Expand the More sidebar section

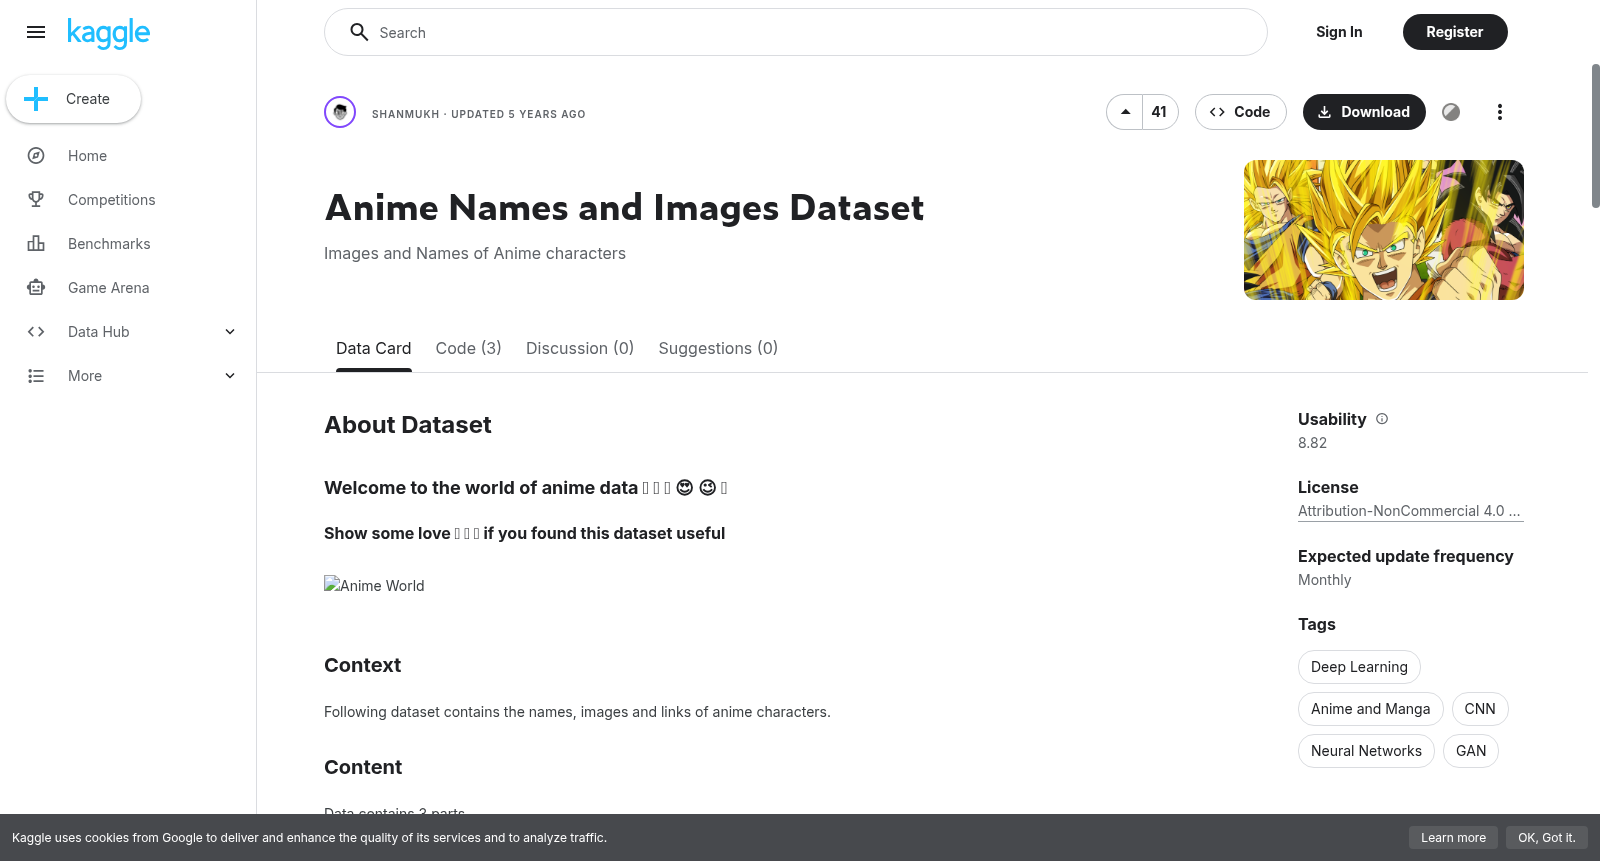[230, 376]
